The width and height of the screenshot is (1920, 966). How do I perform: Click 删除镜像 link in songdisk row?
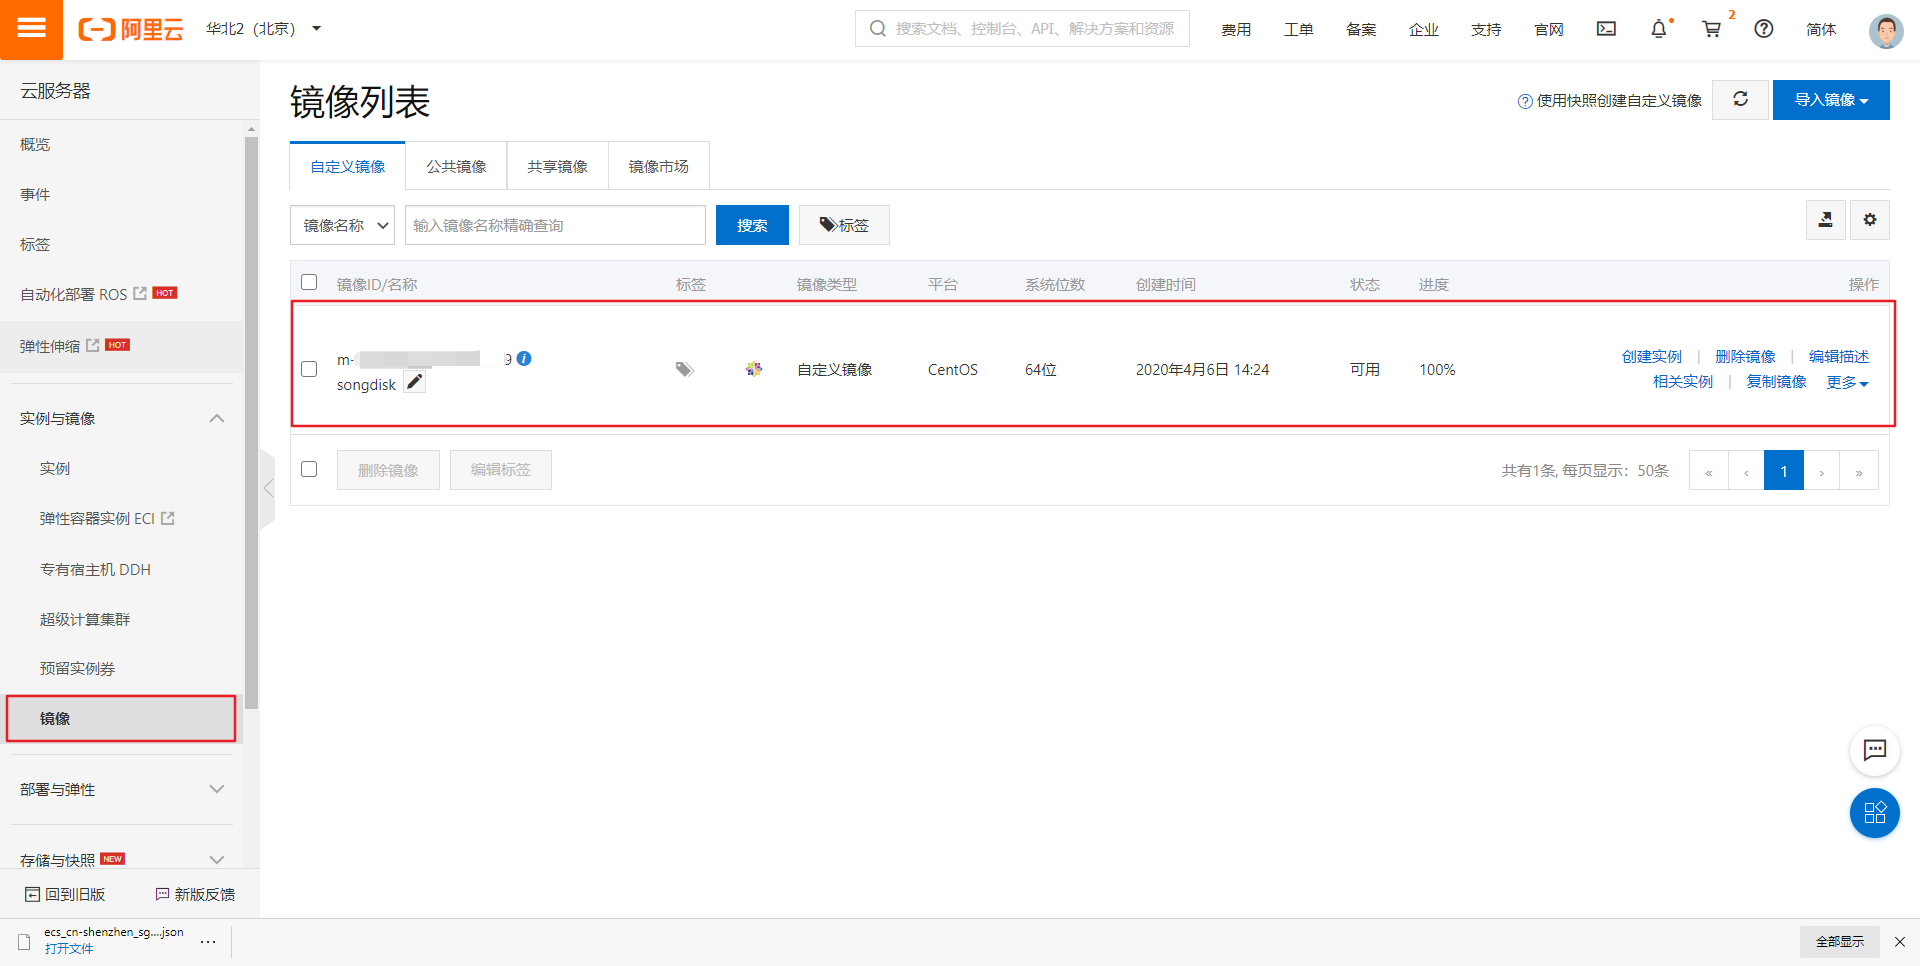[x=1746, y=356]
